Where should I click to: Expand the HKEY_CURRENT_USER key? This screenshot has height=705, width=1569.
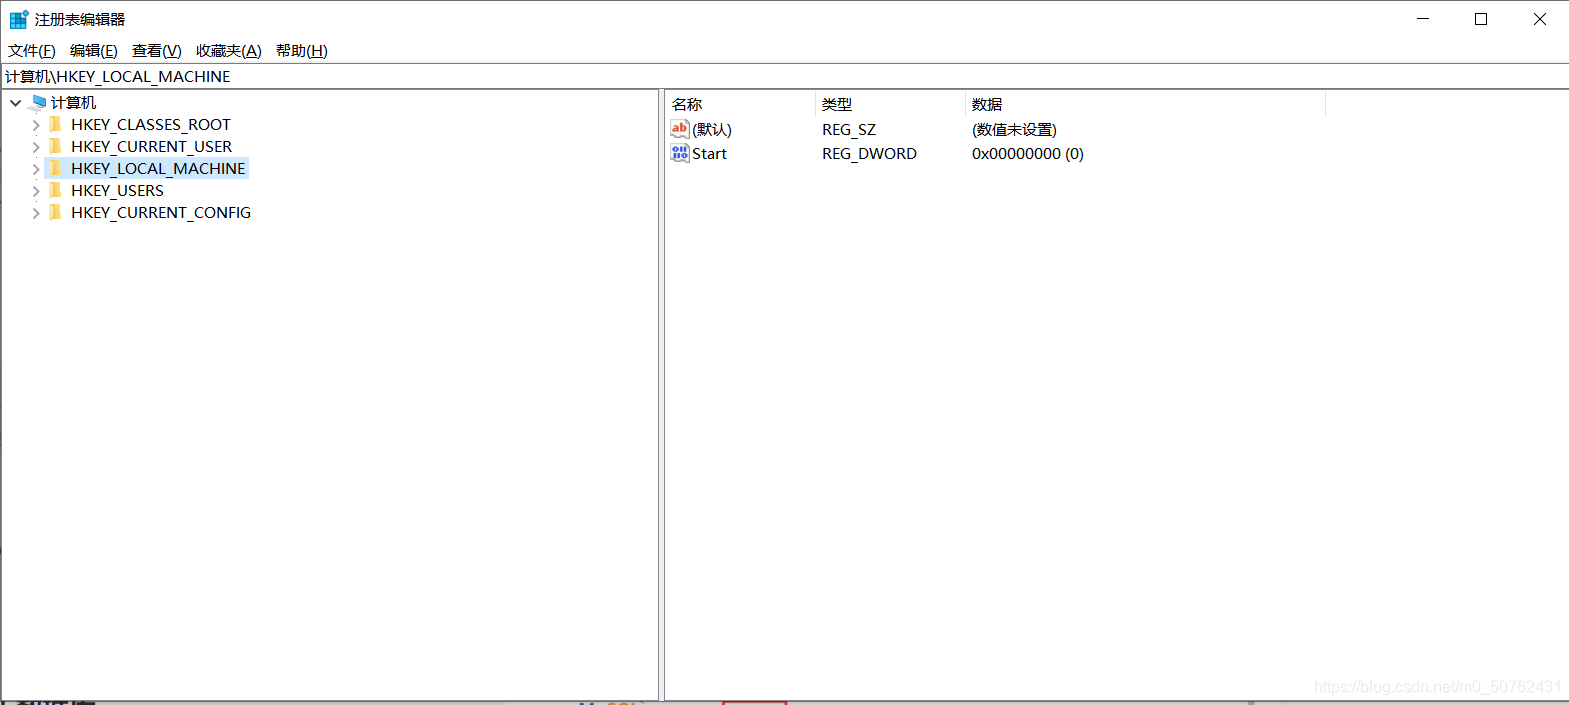[36, 147]
